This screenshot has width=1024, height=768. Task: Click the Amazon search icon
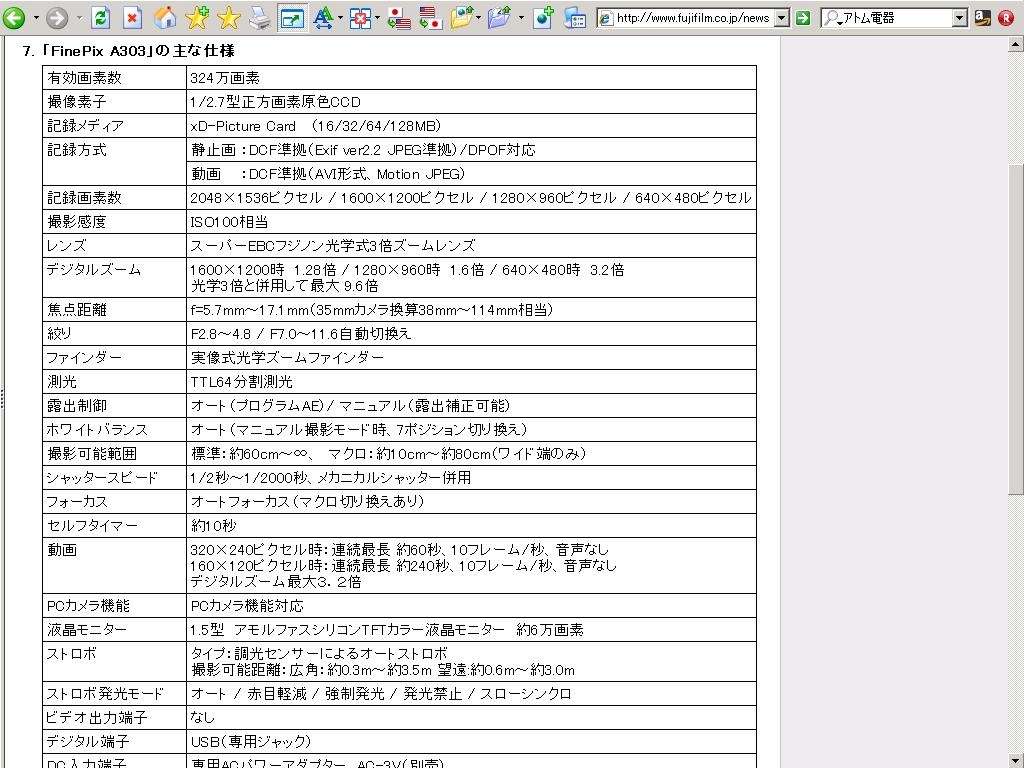983,18
